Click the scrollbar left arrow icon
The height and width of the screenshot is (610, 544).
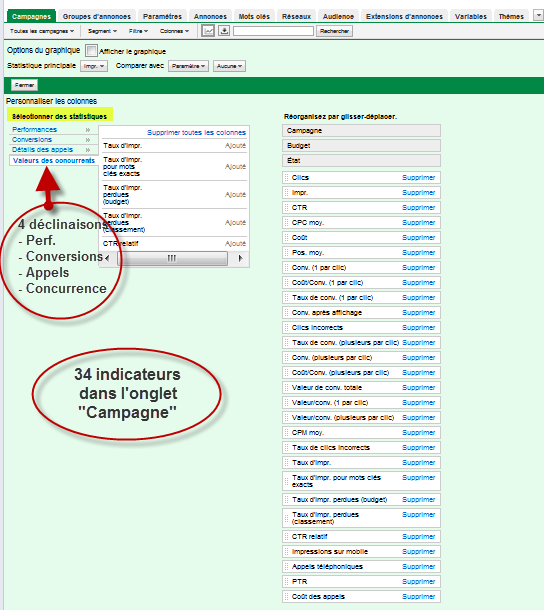[107, 258]
